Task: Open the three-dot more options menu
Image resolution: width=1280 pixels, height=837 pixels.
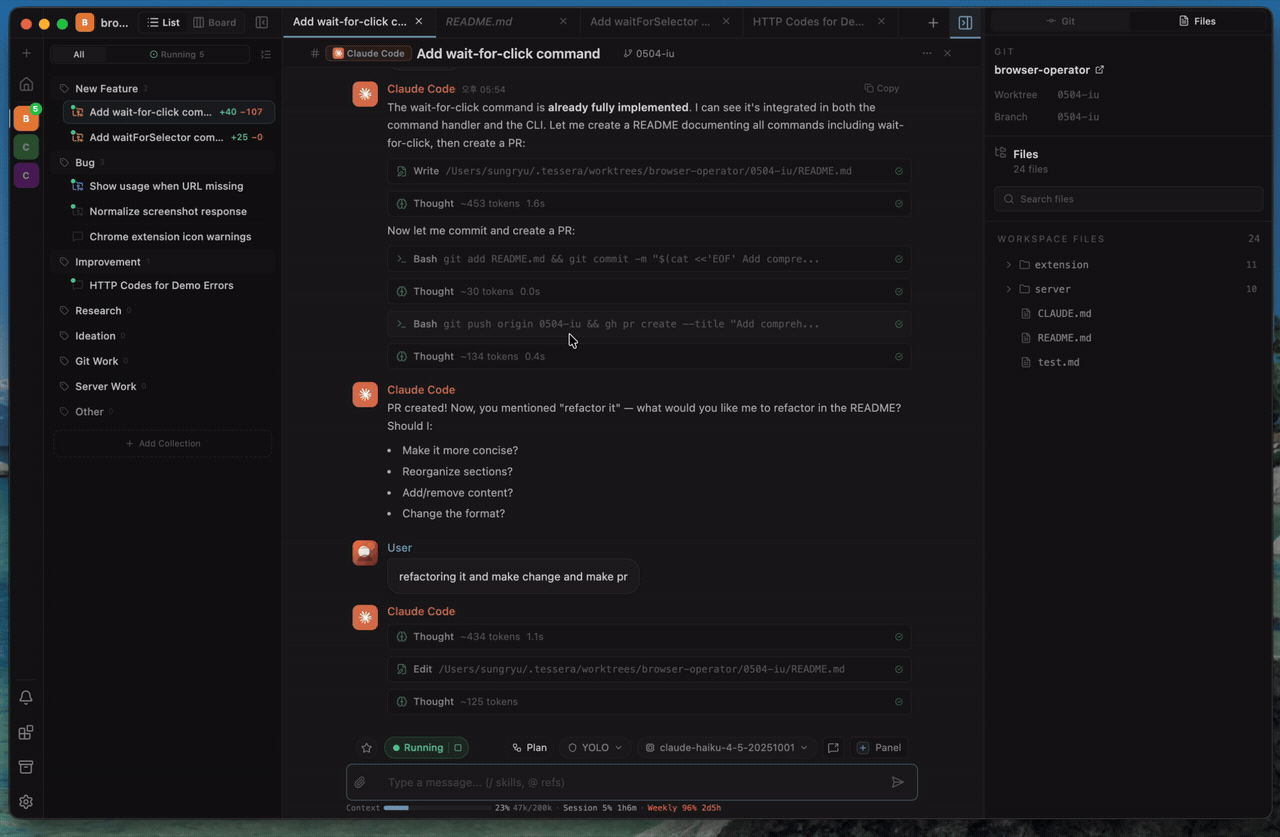Action: (x=927, y=53)
